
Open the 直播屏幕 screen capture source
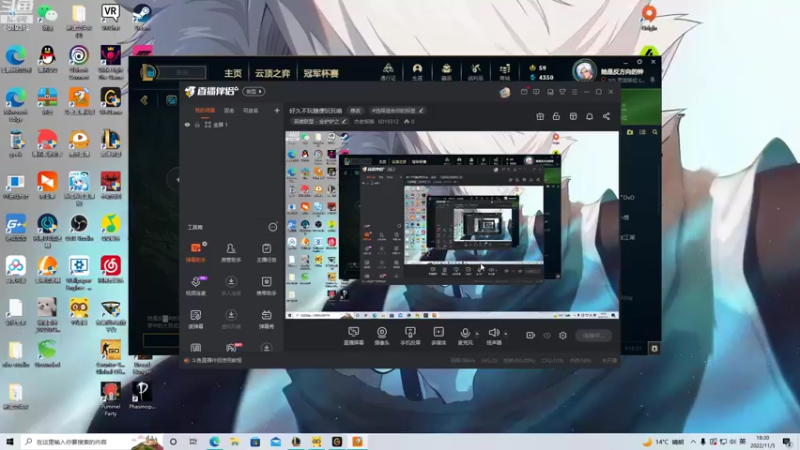pyautogui.click(x=354, y=336)
